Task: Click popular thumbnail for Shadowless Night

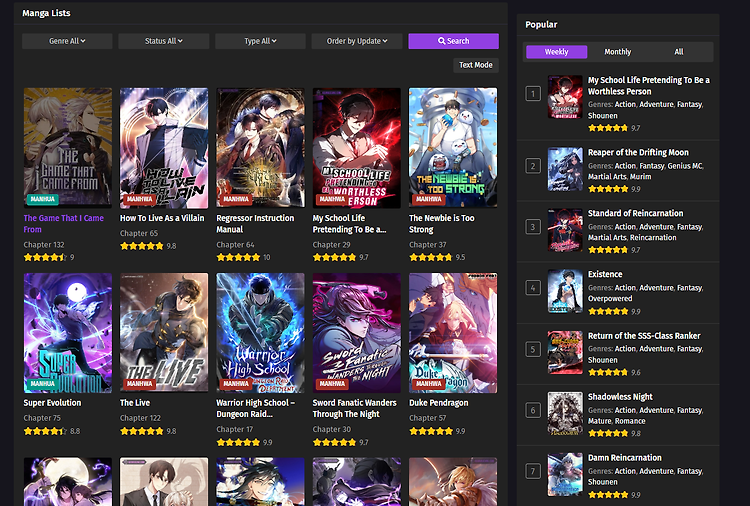Action: click(x=565, y=414)
